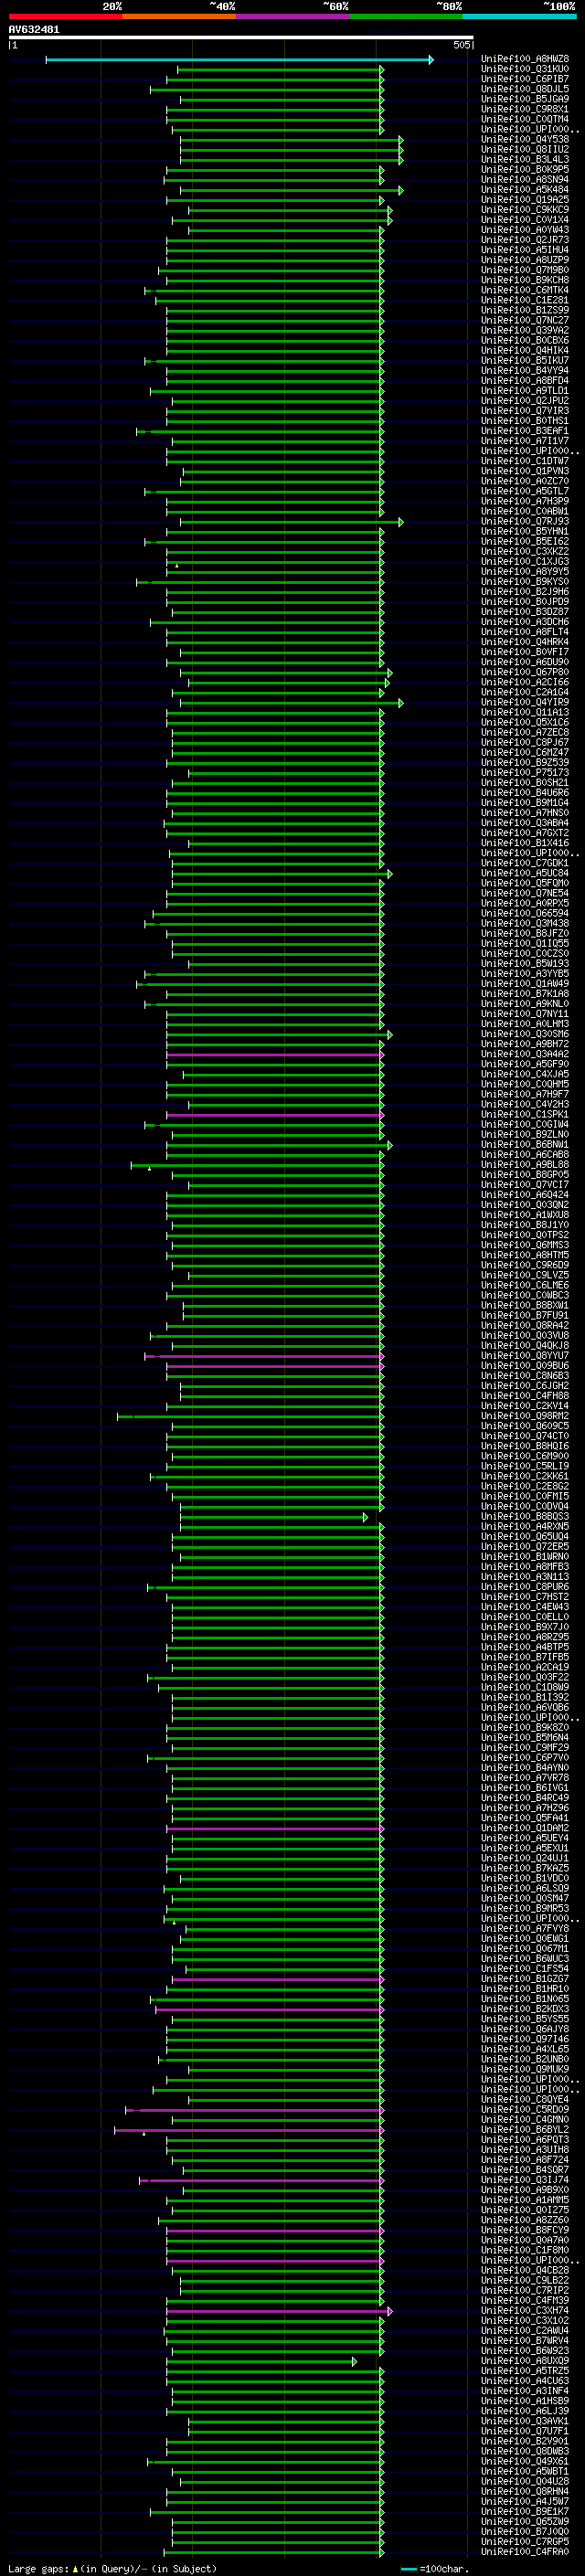Click the purple alignment bar for C1SPK1
Screen dimensions: 585x2576
275,1115
